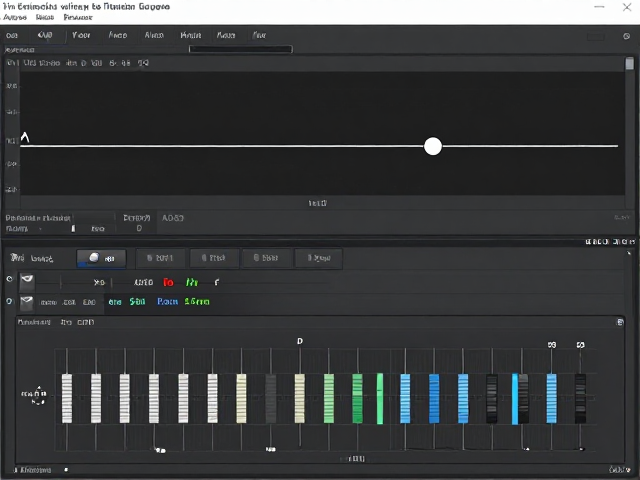Click the green label beside the red label
This screenshot has height=480, width=640.
pos(192,282)
